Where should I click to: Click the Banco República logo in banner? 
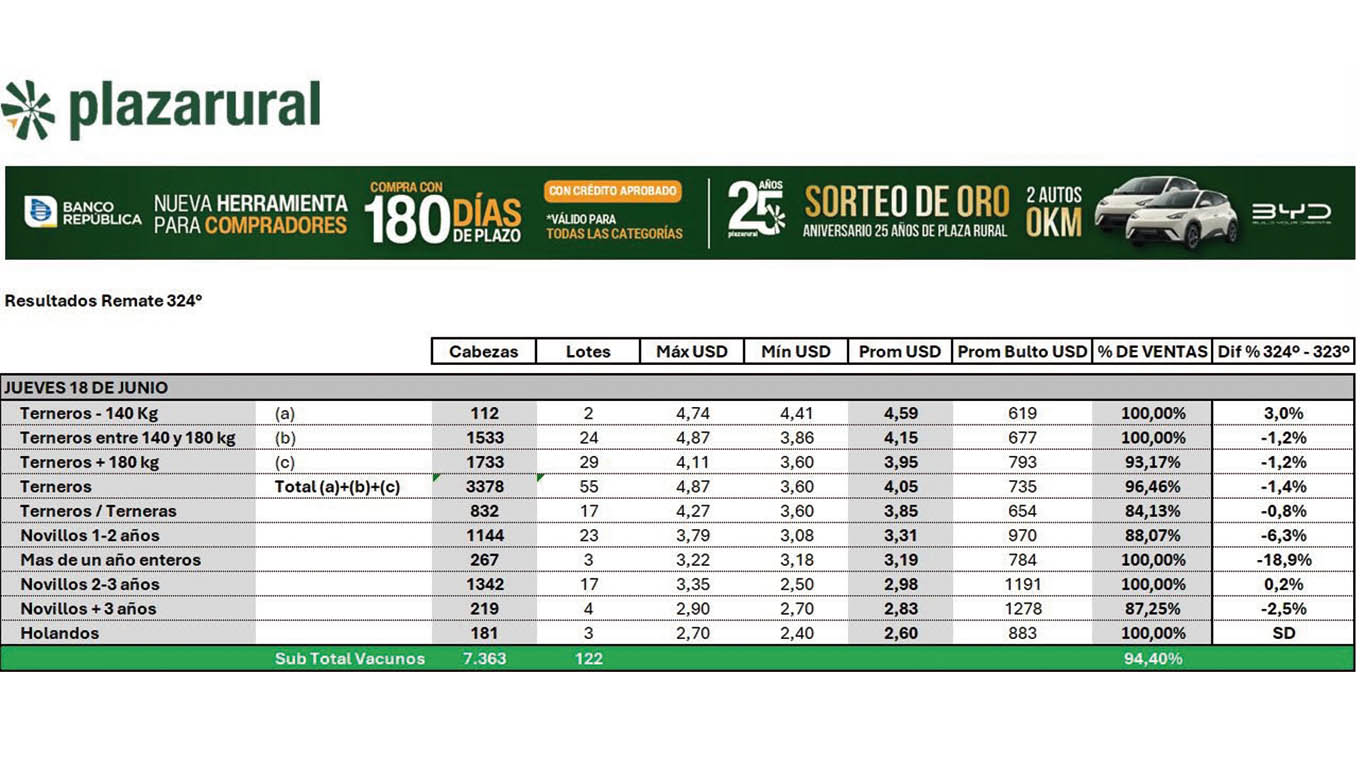click(83, 212)
